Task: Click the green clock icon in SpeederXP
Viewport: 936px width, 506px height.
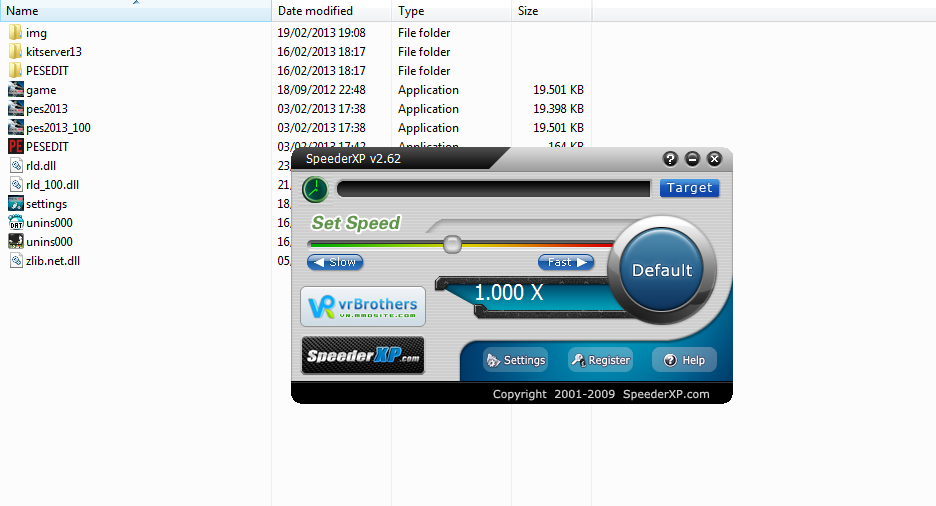Action: [315, 190]
